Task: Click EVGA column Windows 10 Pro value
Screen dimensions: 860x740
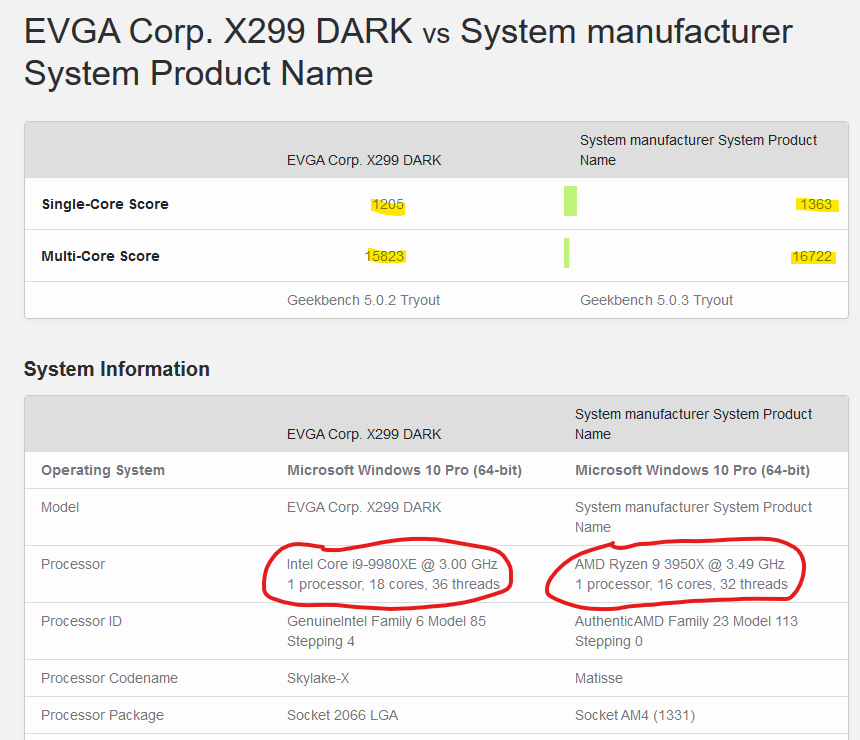Action: pyautogui.click(x=404, y=471)
